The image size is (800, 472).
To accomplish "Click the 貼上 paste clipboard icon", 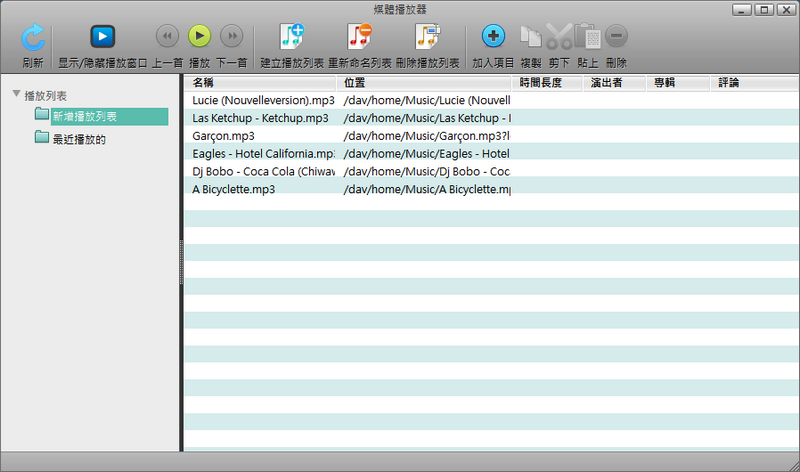I will coord(589,38).
